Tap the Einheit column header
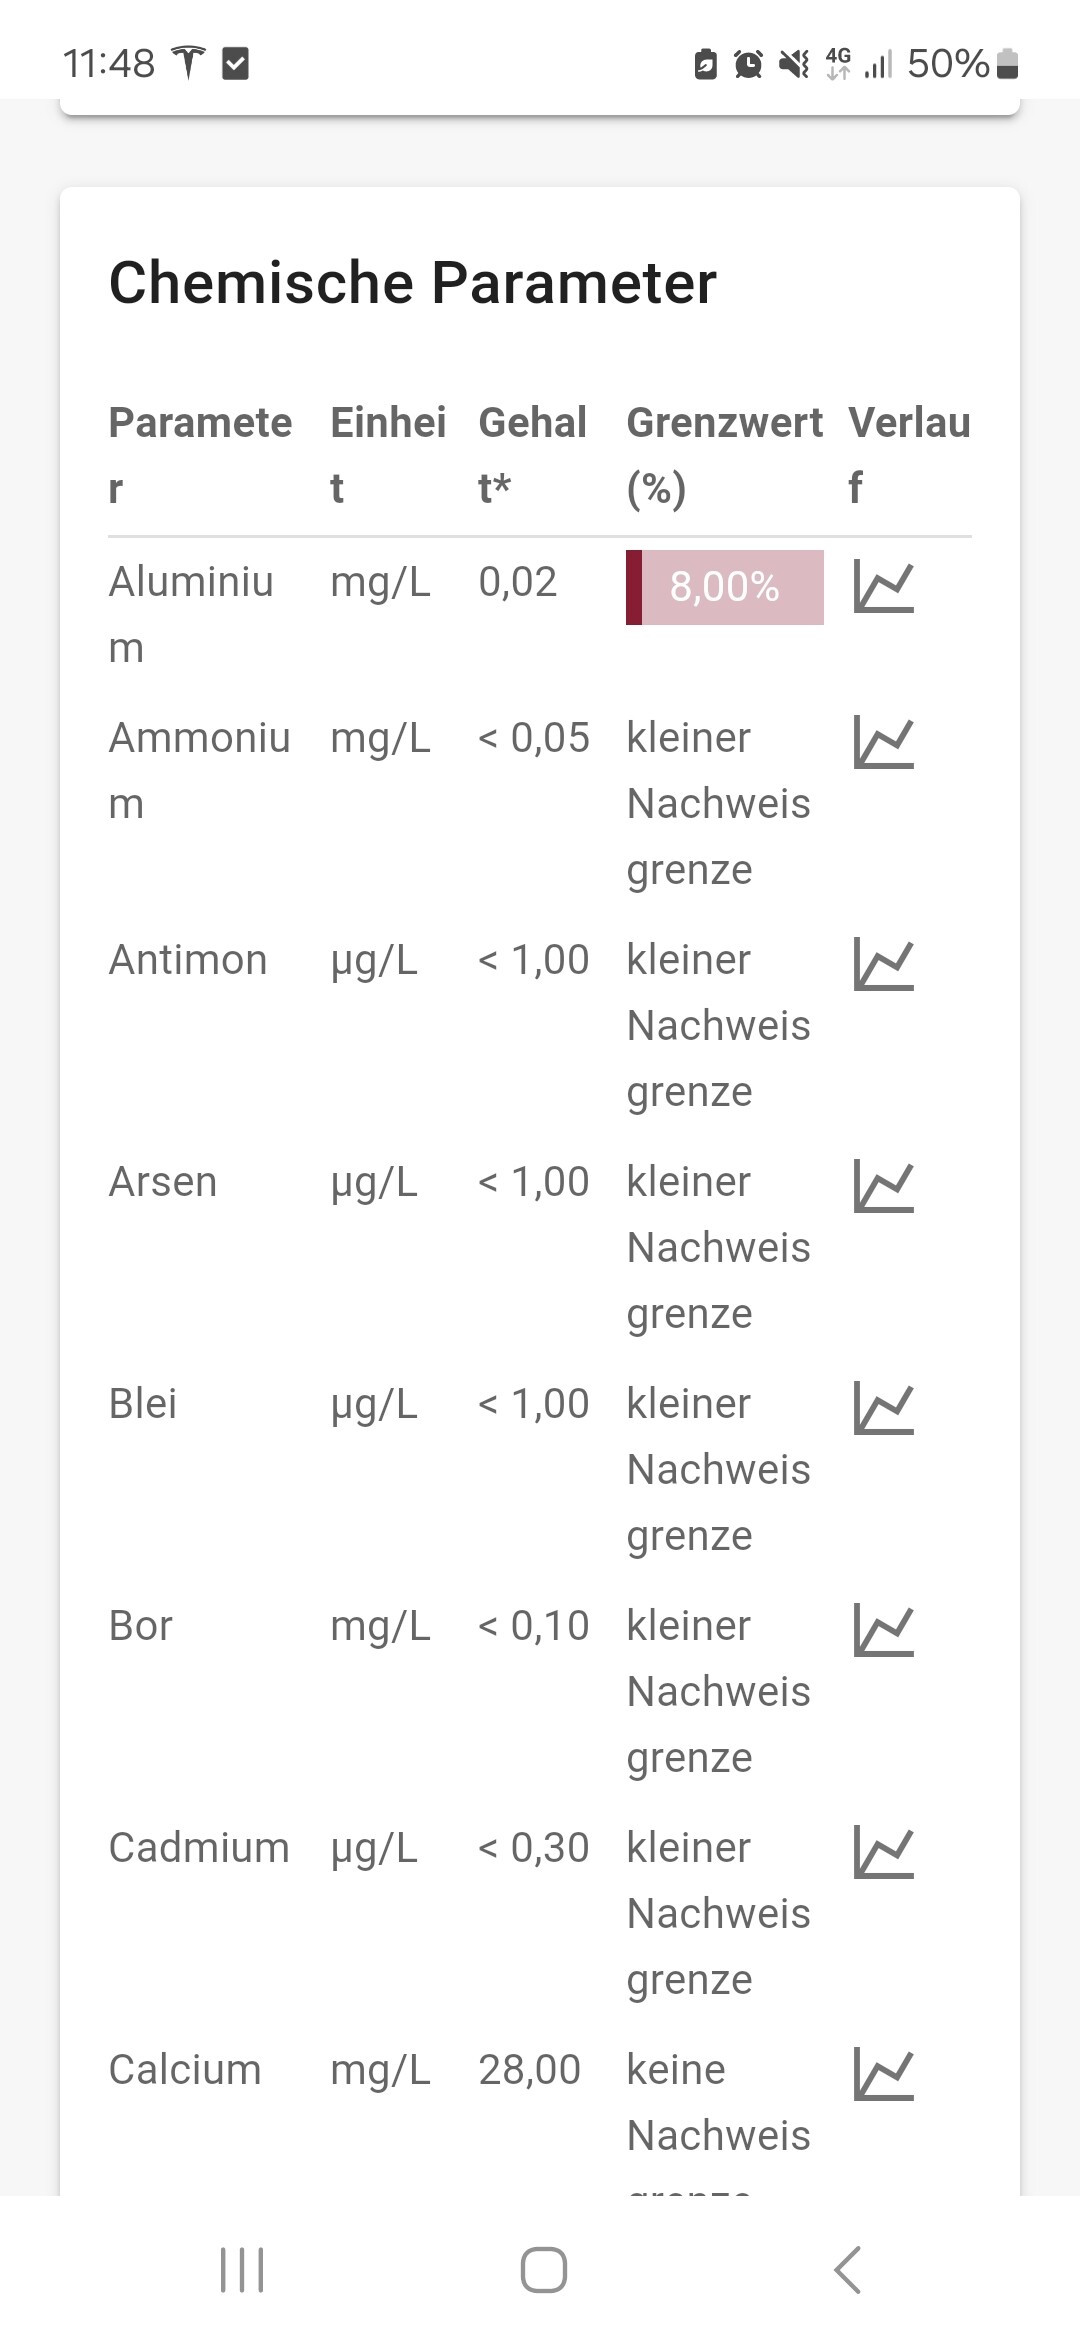 click(x=388, y=455)
